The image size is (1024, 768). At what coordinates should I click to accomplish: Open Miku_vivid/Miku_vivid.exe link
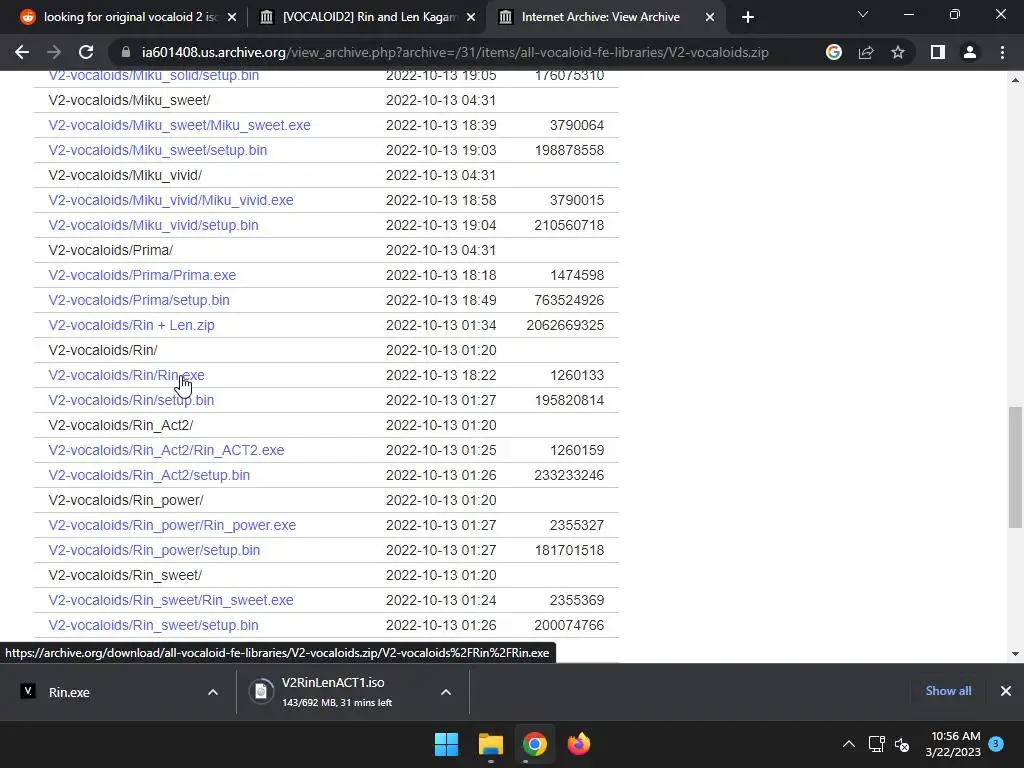(x=170, y=200)
